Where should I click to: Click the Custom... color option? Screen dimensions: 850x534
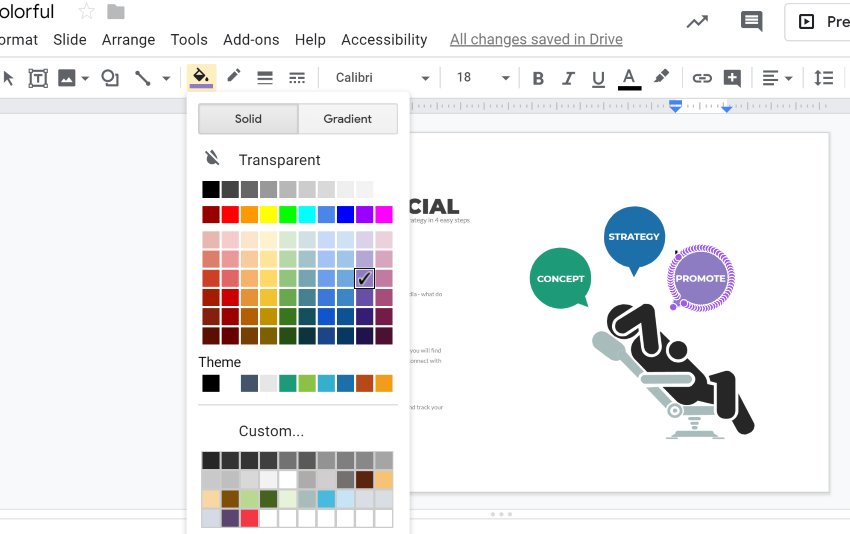pyautogui.click(x=271, y=431)
